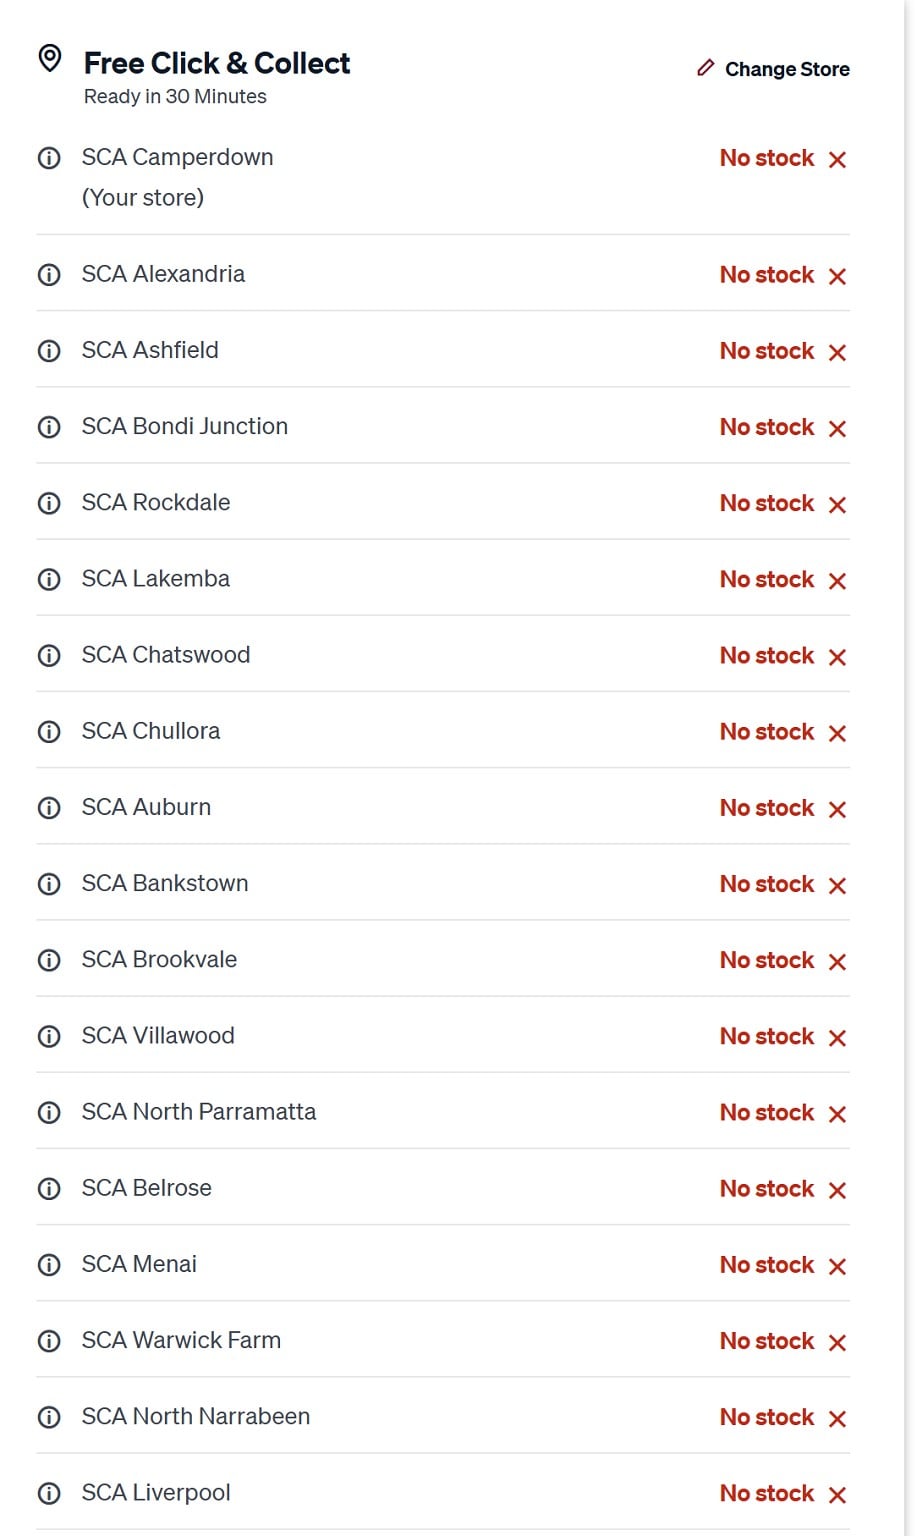Open SCA Bankstown info icon
The width and height of the screenshot is (917, 1536).
click(x=49, y=884)
